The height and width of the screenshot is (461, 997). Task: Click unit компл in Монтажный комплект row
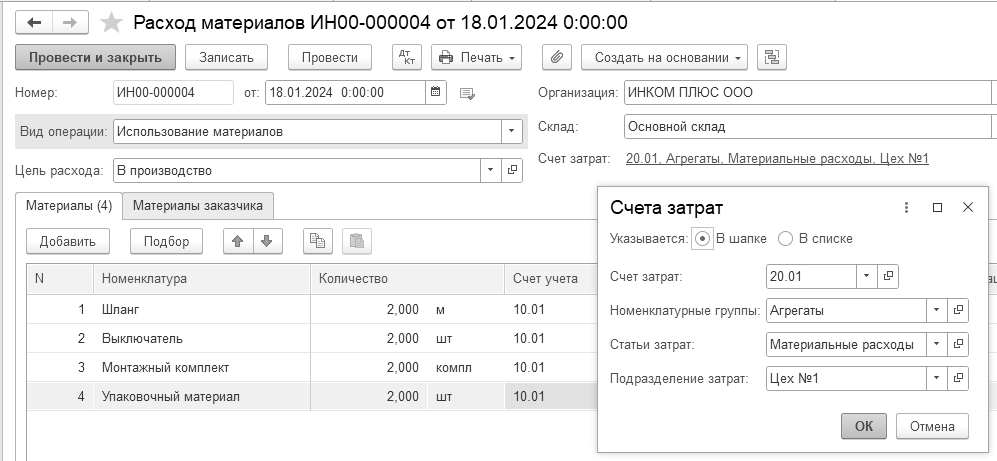(x=454, y=368)
